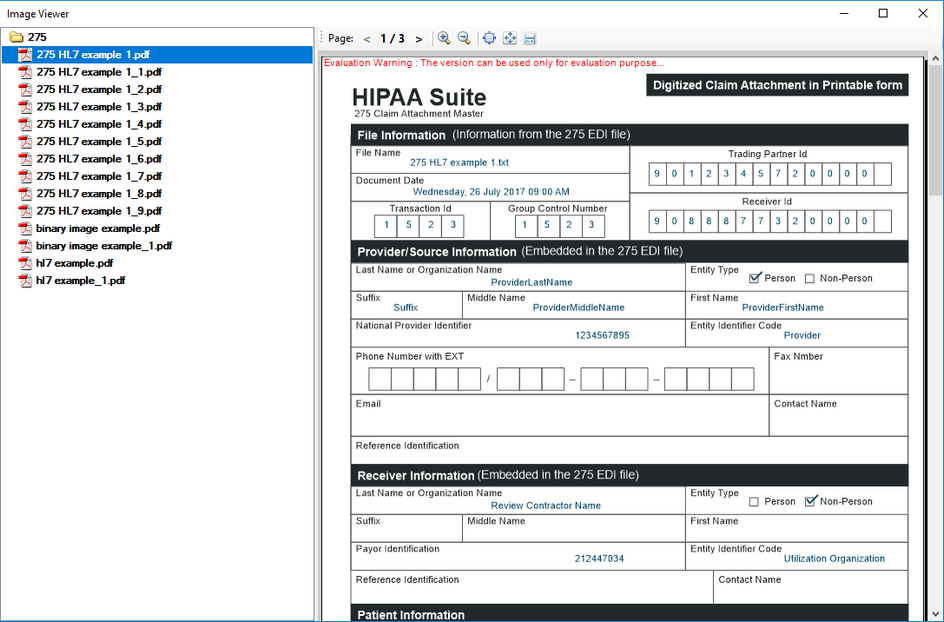Toggle Provider Entity Type Person checkbox

click(x=755, y=278)
